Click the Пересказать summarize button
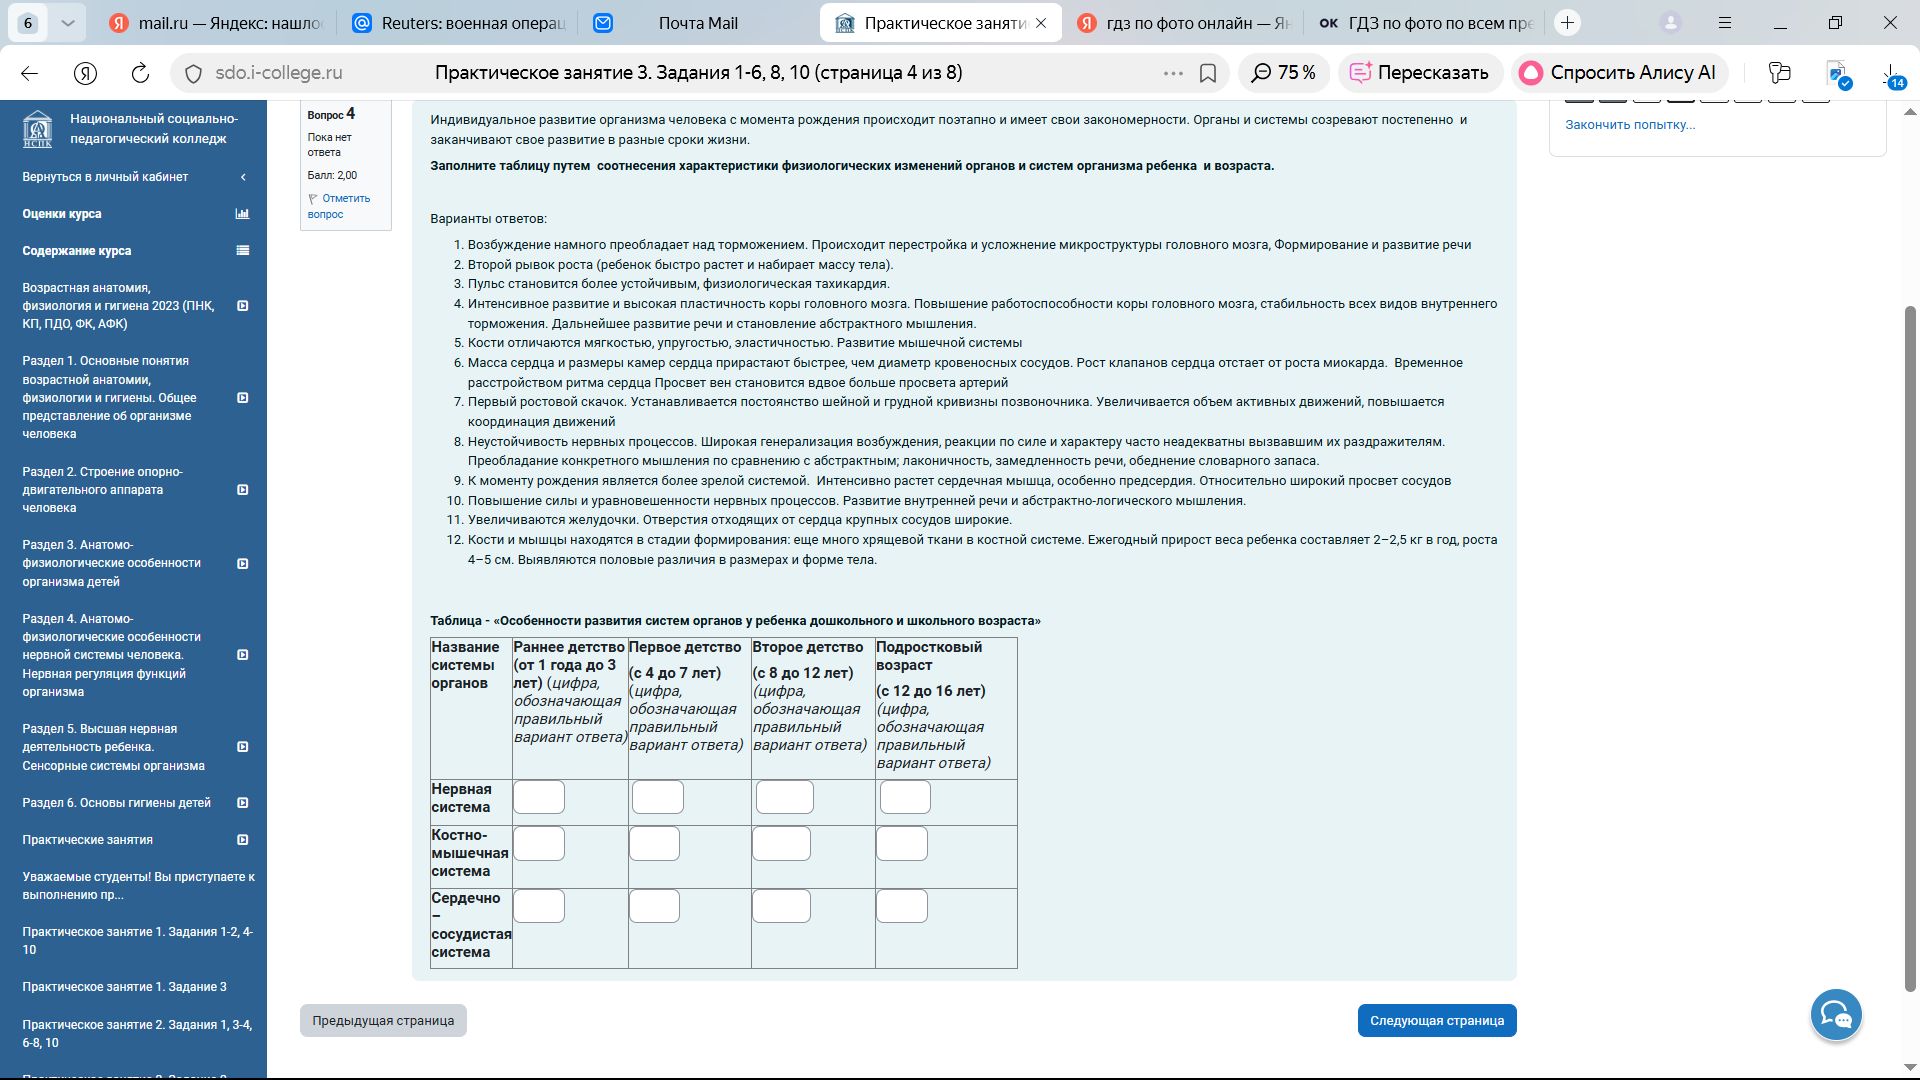1920x1080 pixels. point(1420,73)
